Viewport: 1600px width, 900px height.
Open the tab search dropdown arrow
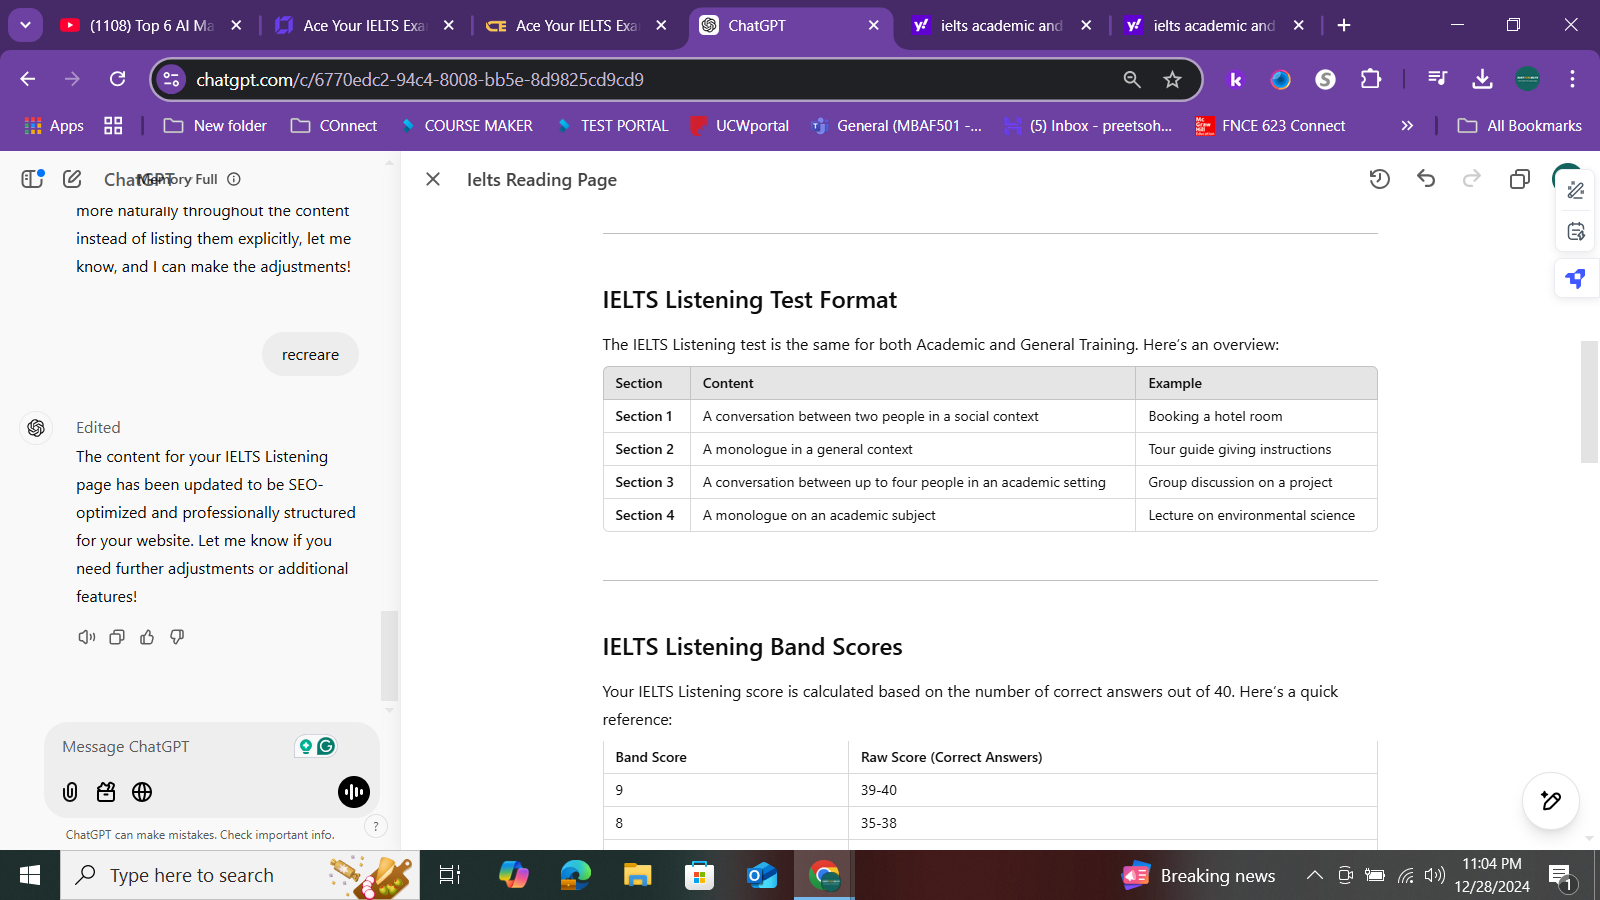[x=25, y=25]
